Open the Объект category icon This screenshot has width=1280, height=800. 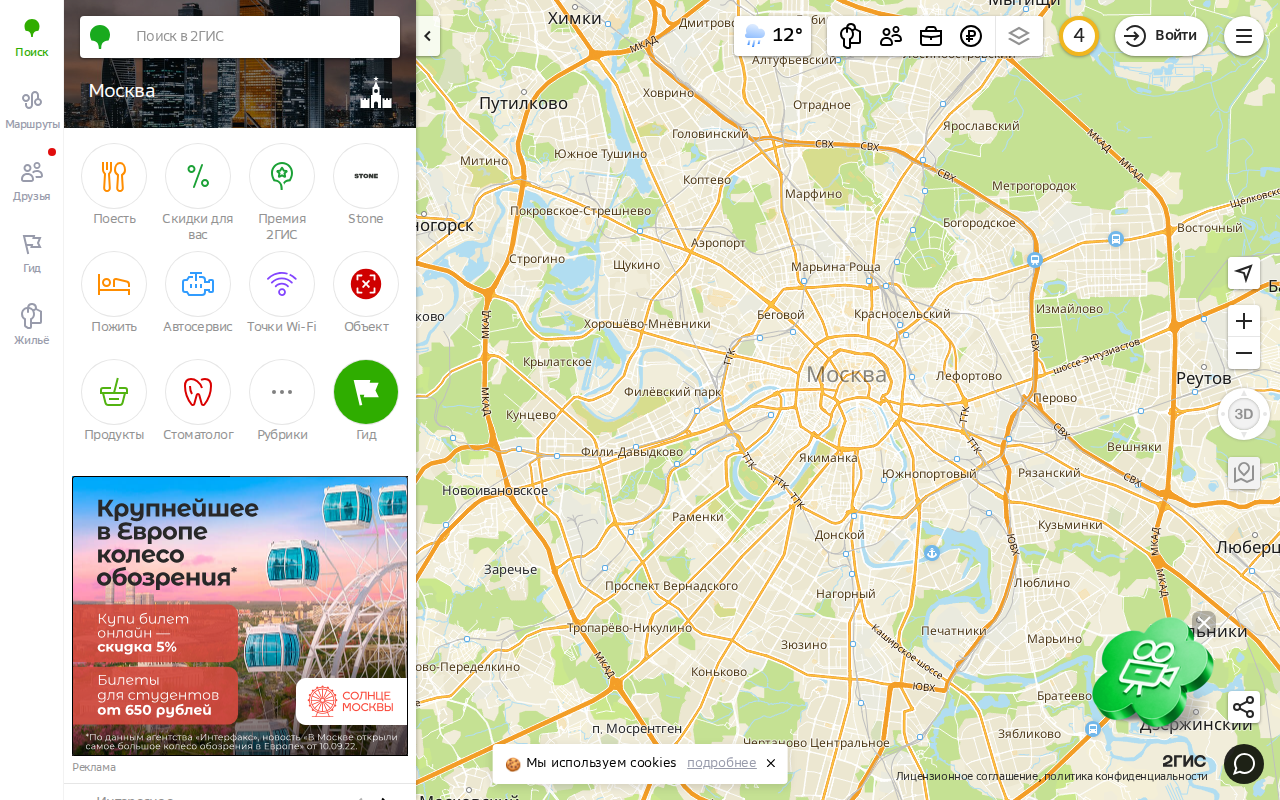coord(366,284)
